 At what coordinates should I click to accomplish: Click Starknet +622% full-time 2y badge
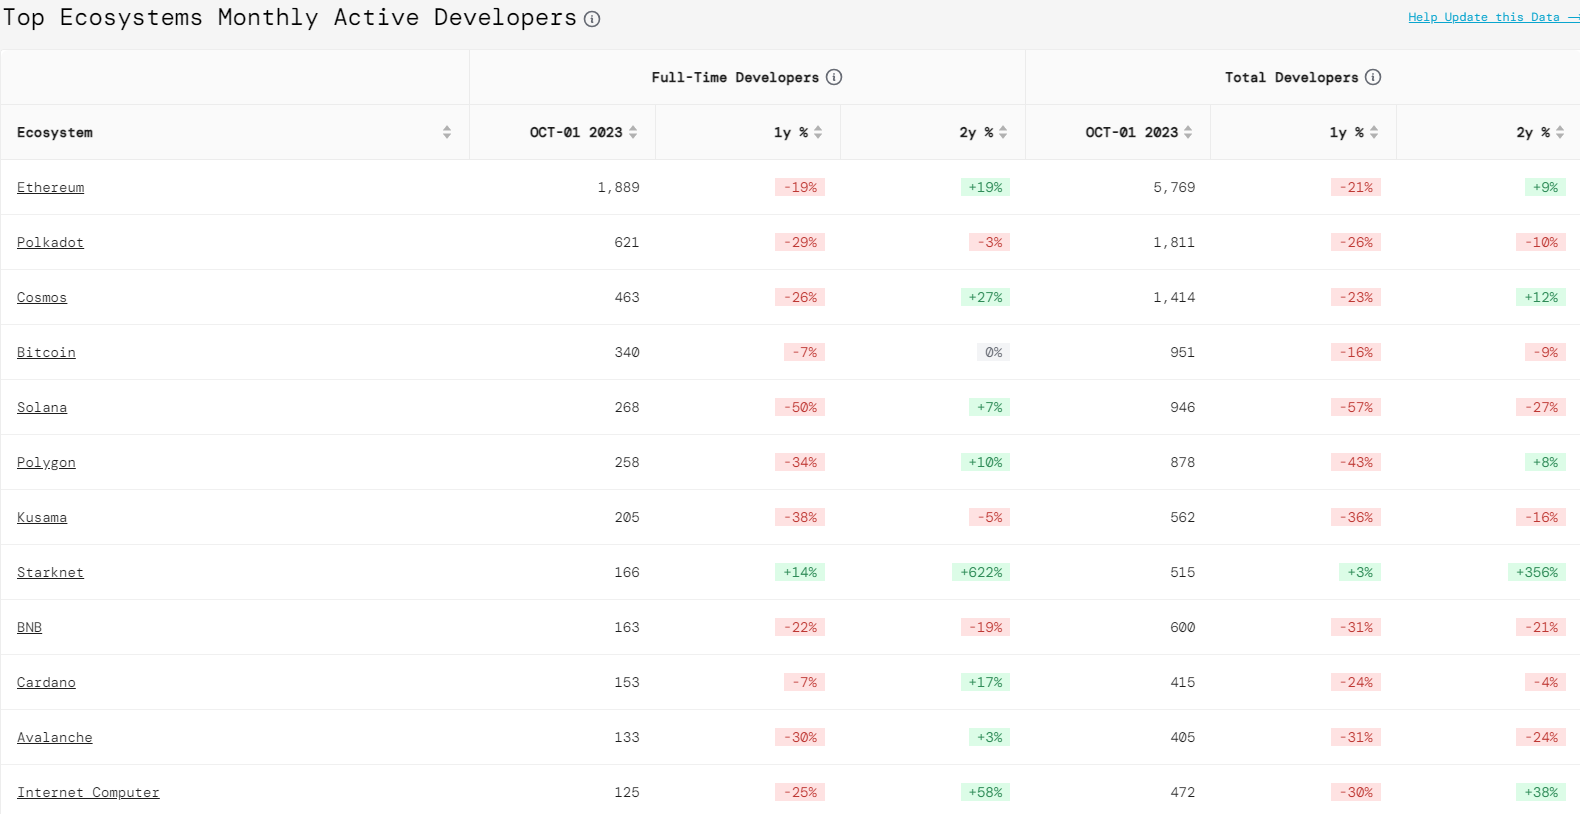tap(981, 572)
